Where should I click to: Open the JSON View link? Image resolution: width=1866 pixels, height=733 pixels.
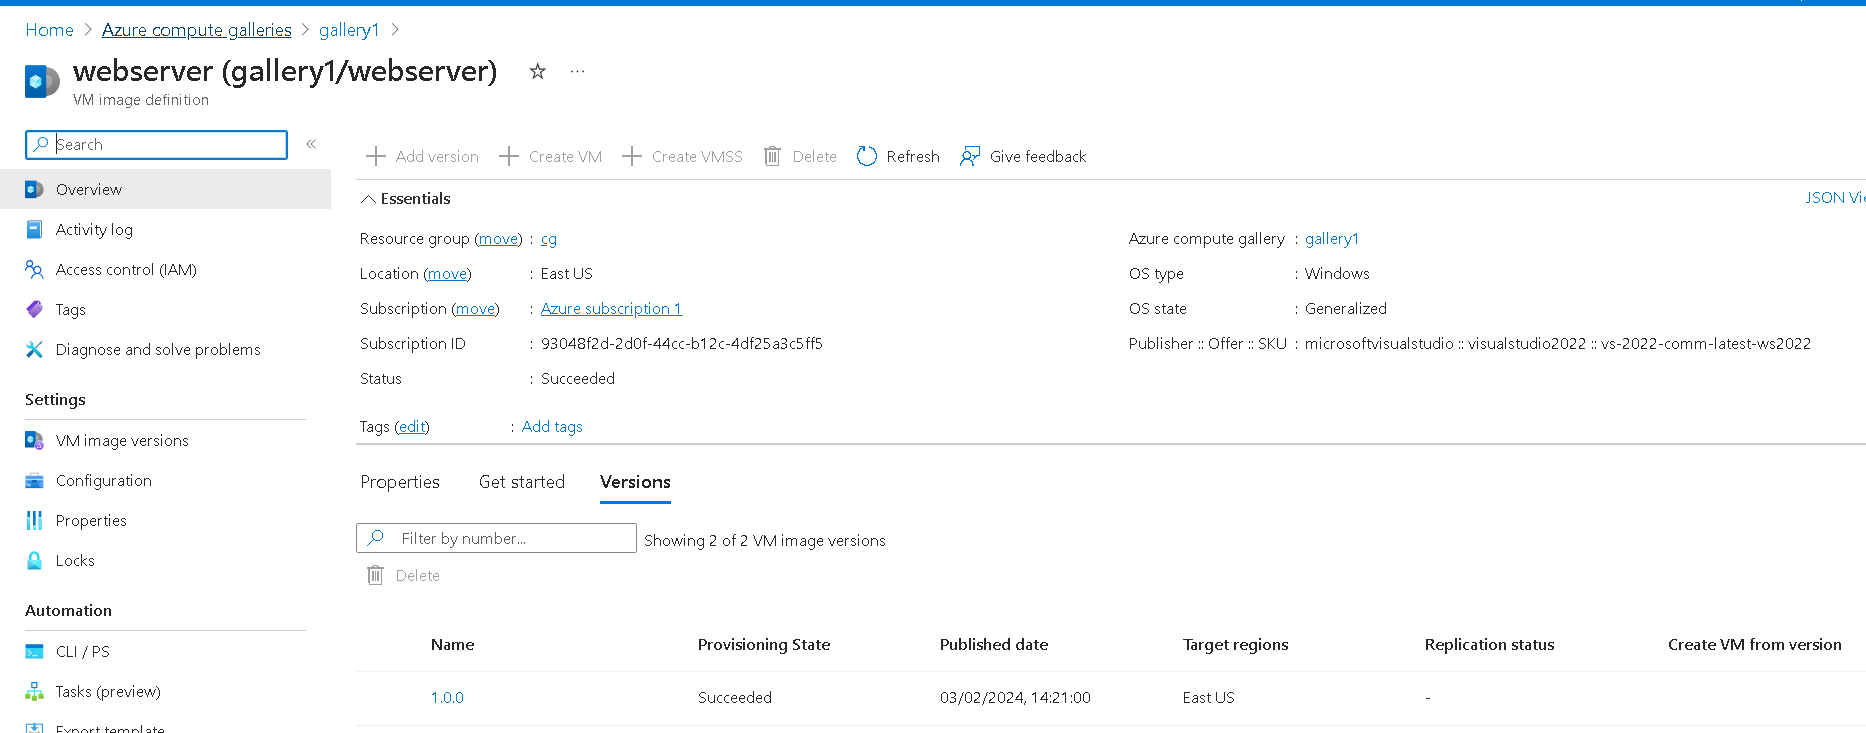[1835, 198]
